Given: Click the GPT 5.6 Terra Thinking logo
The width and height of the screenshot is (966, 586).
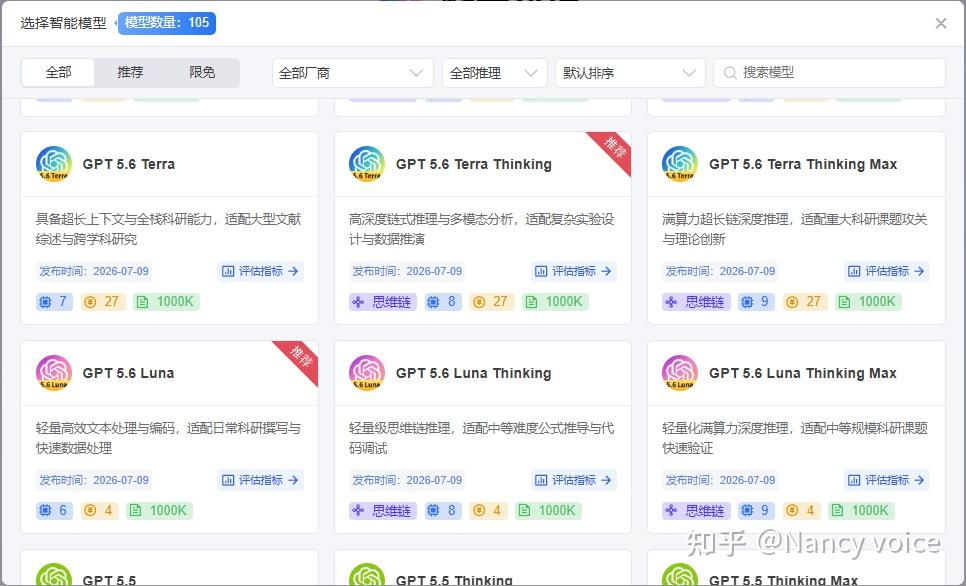Looking at the screenshot, I should [367, 164].
